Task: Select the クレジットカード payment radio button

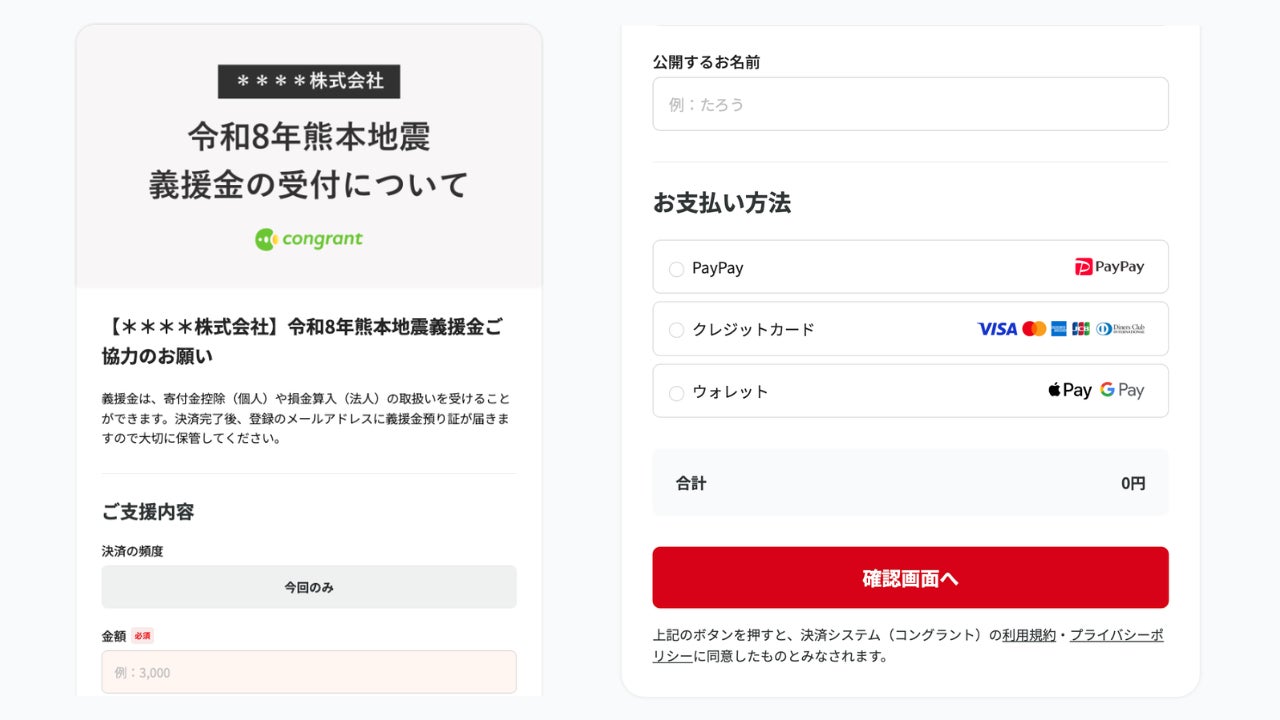Action: pyautogui.click(x=676, y=330)
